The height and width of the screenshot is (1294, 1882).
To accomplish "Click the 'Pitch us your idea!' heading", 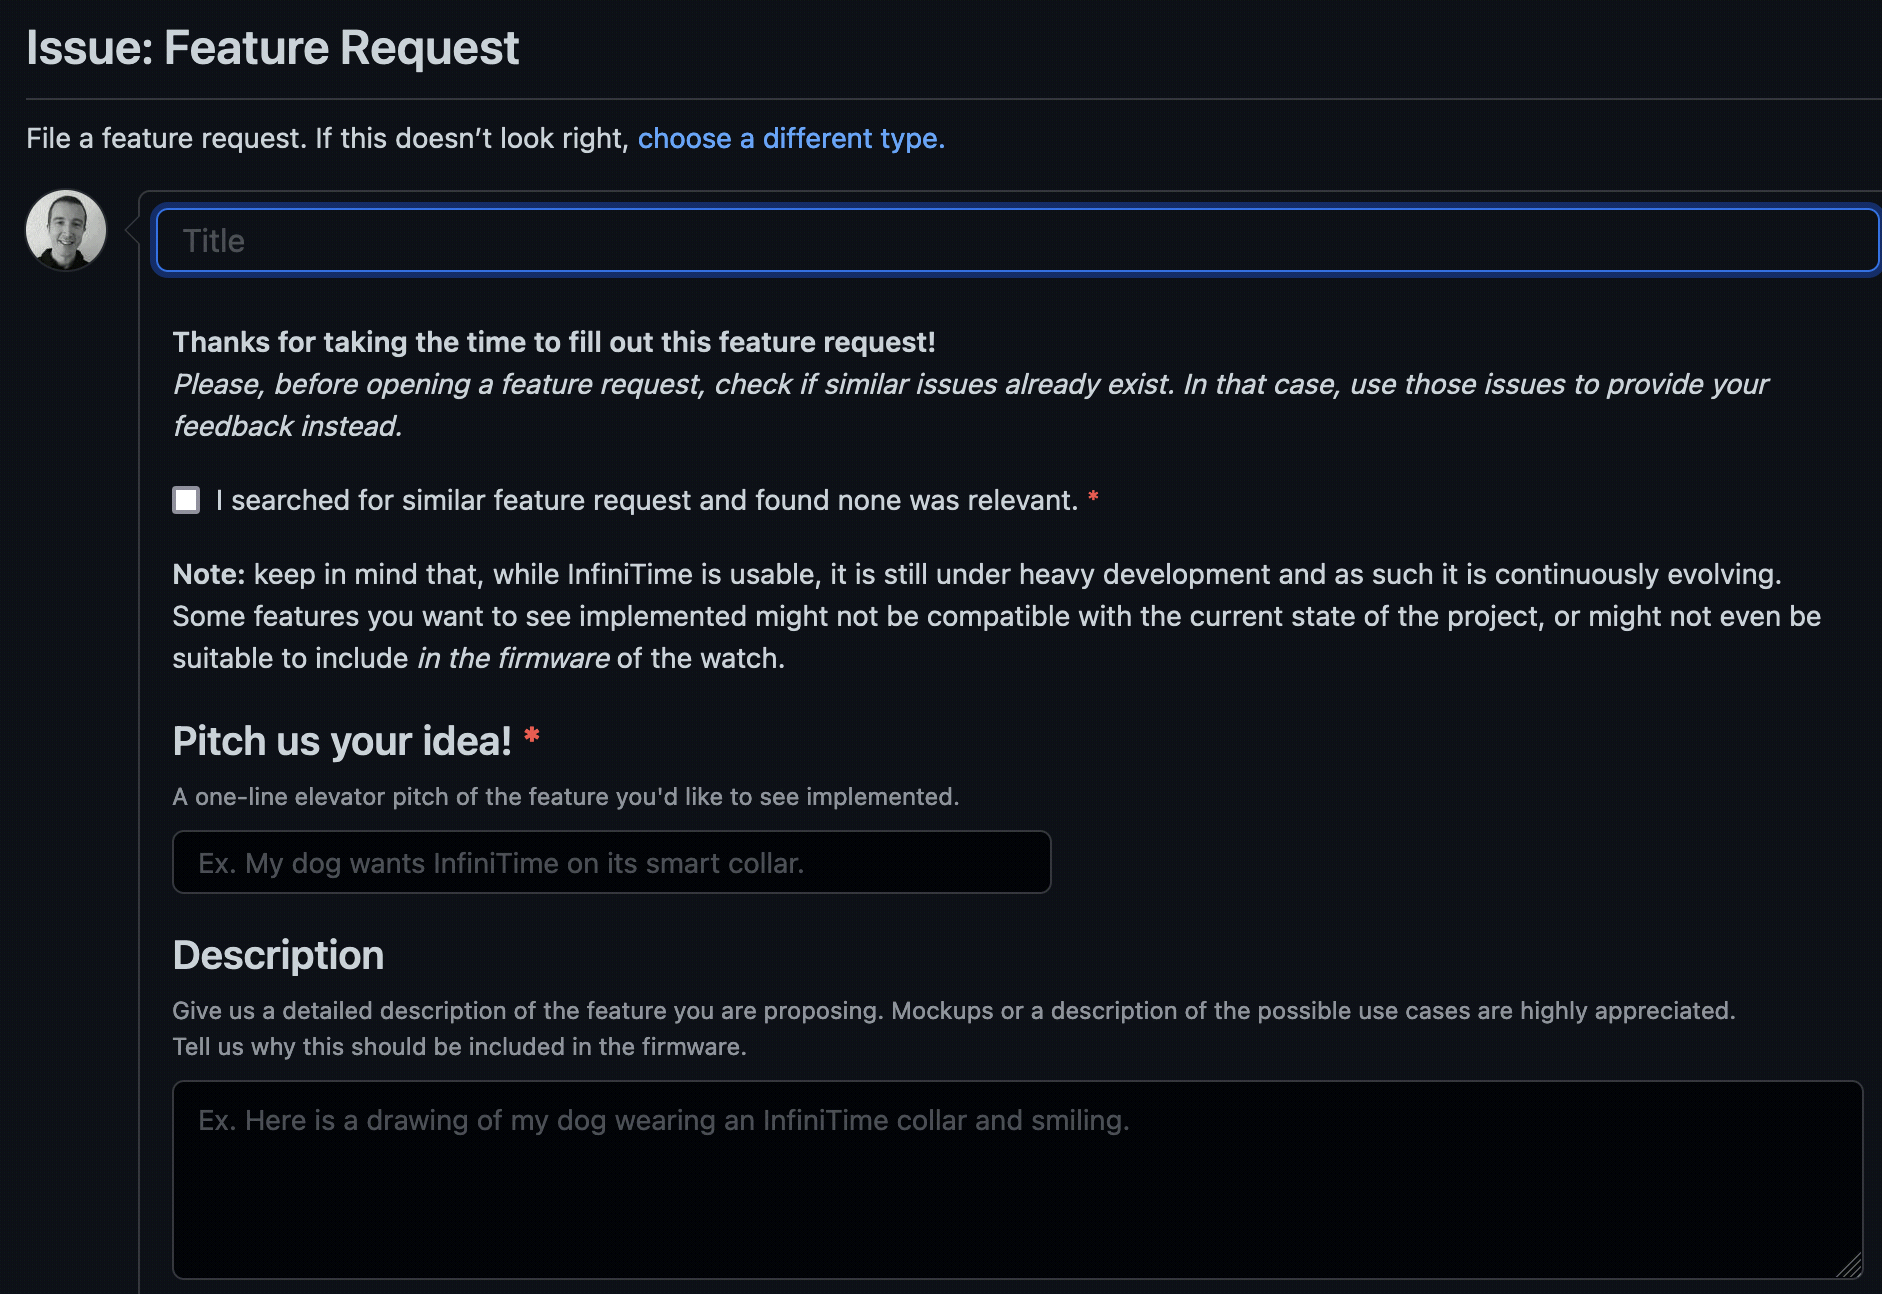I will [x=342, y=741].
